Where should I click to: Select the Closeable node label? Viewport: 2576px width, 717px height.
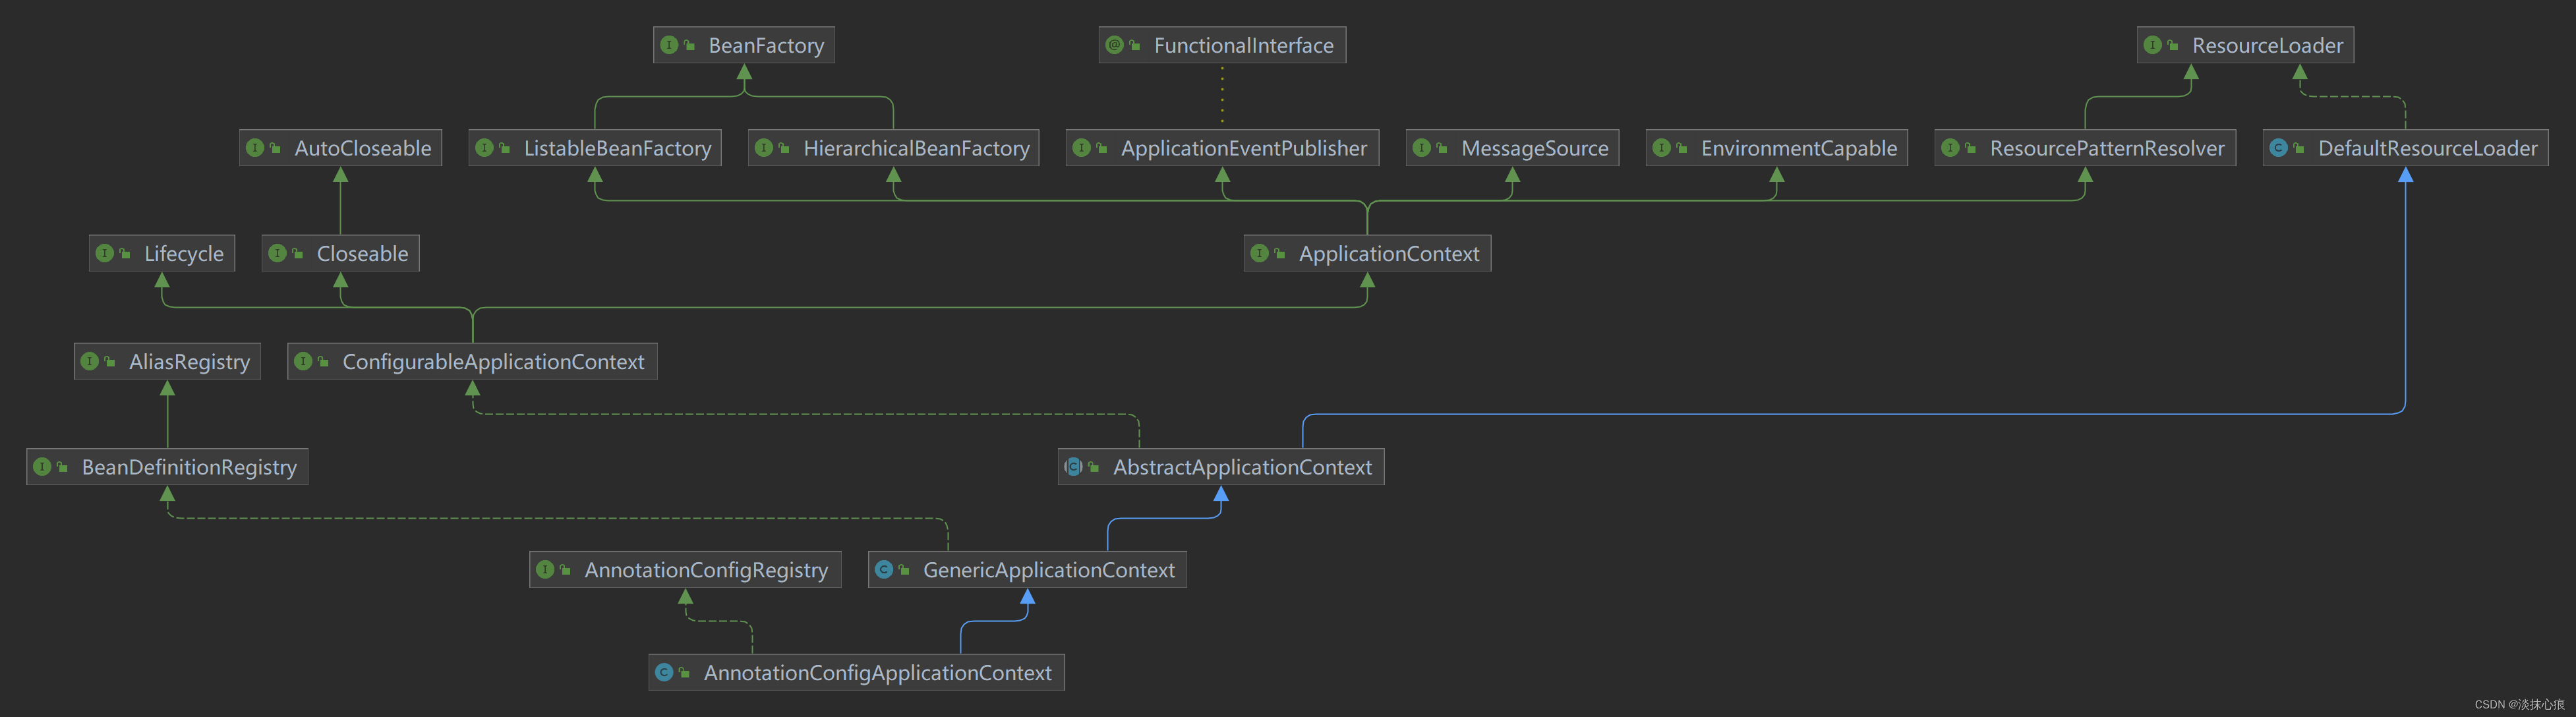[x=362, y=253]
